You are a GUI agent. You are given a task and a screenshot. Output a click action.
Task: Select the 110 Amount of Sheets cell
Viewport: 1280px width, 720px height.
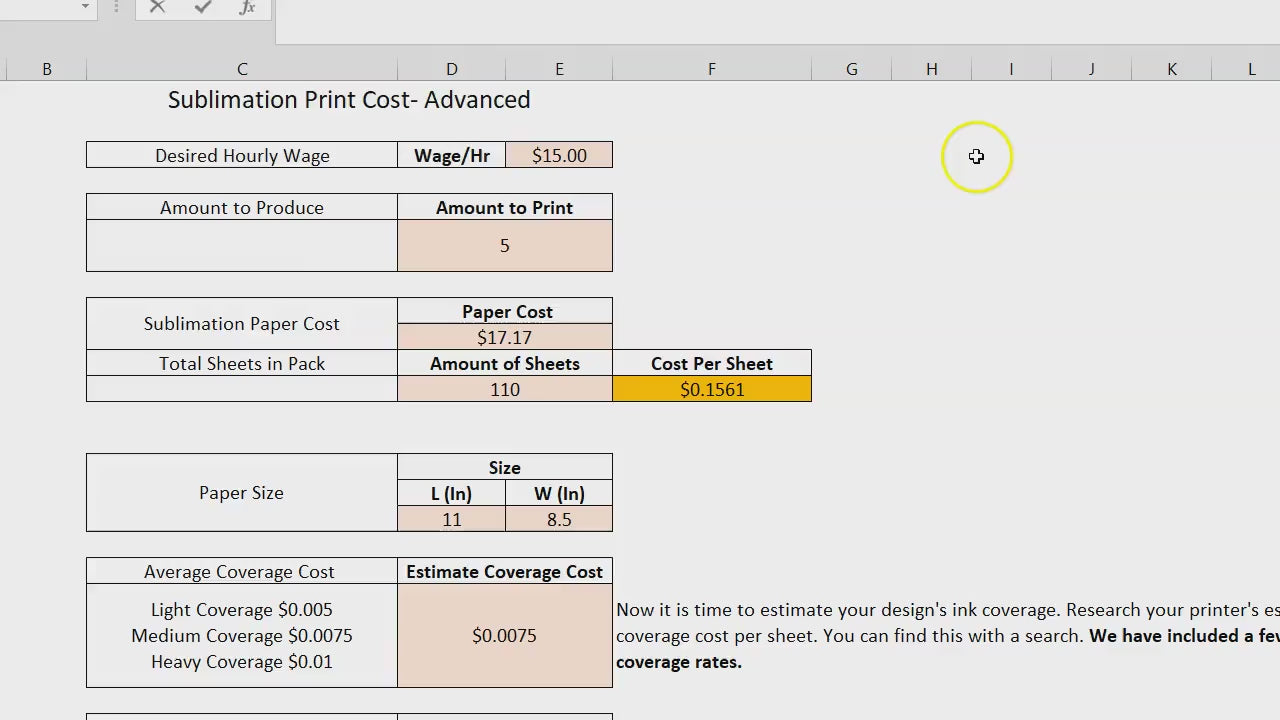click(x=505, y=390)
